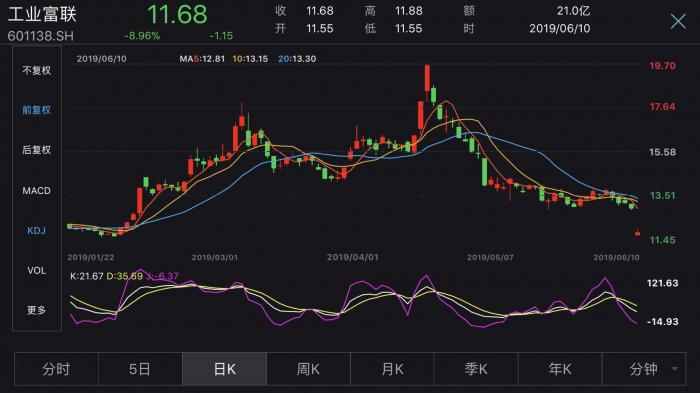The image size is (700, 393).
Task: Switch to the 5日 tab
Action: 140,369
